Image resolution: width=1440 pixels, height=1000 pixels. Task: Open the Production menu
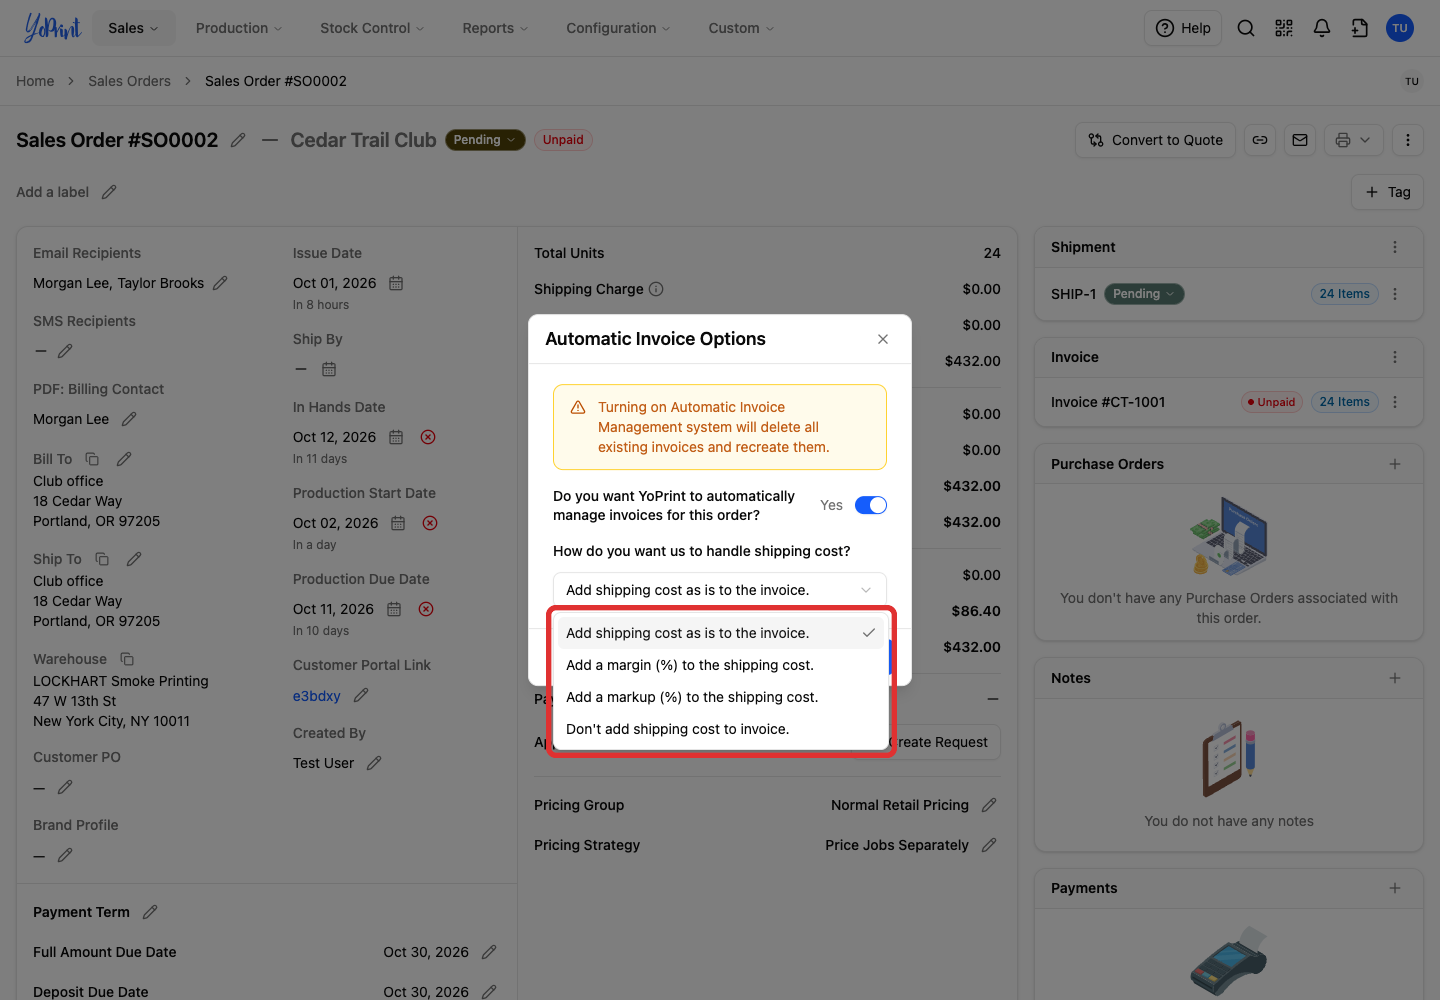(239, 28)
